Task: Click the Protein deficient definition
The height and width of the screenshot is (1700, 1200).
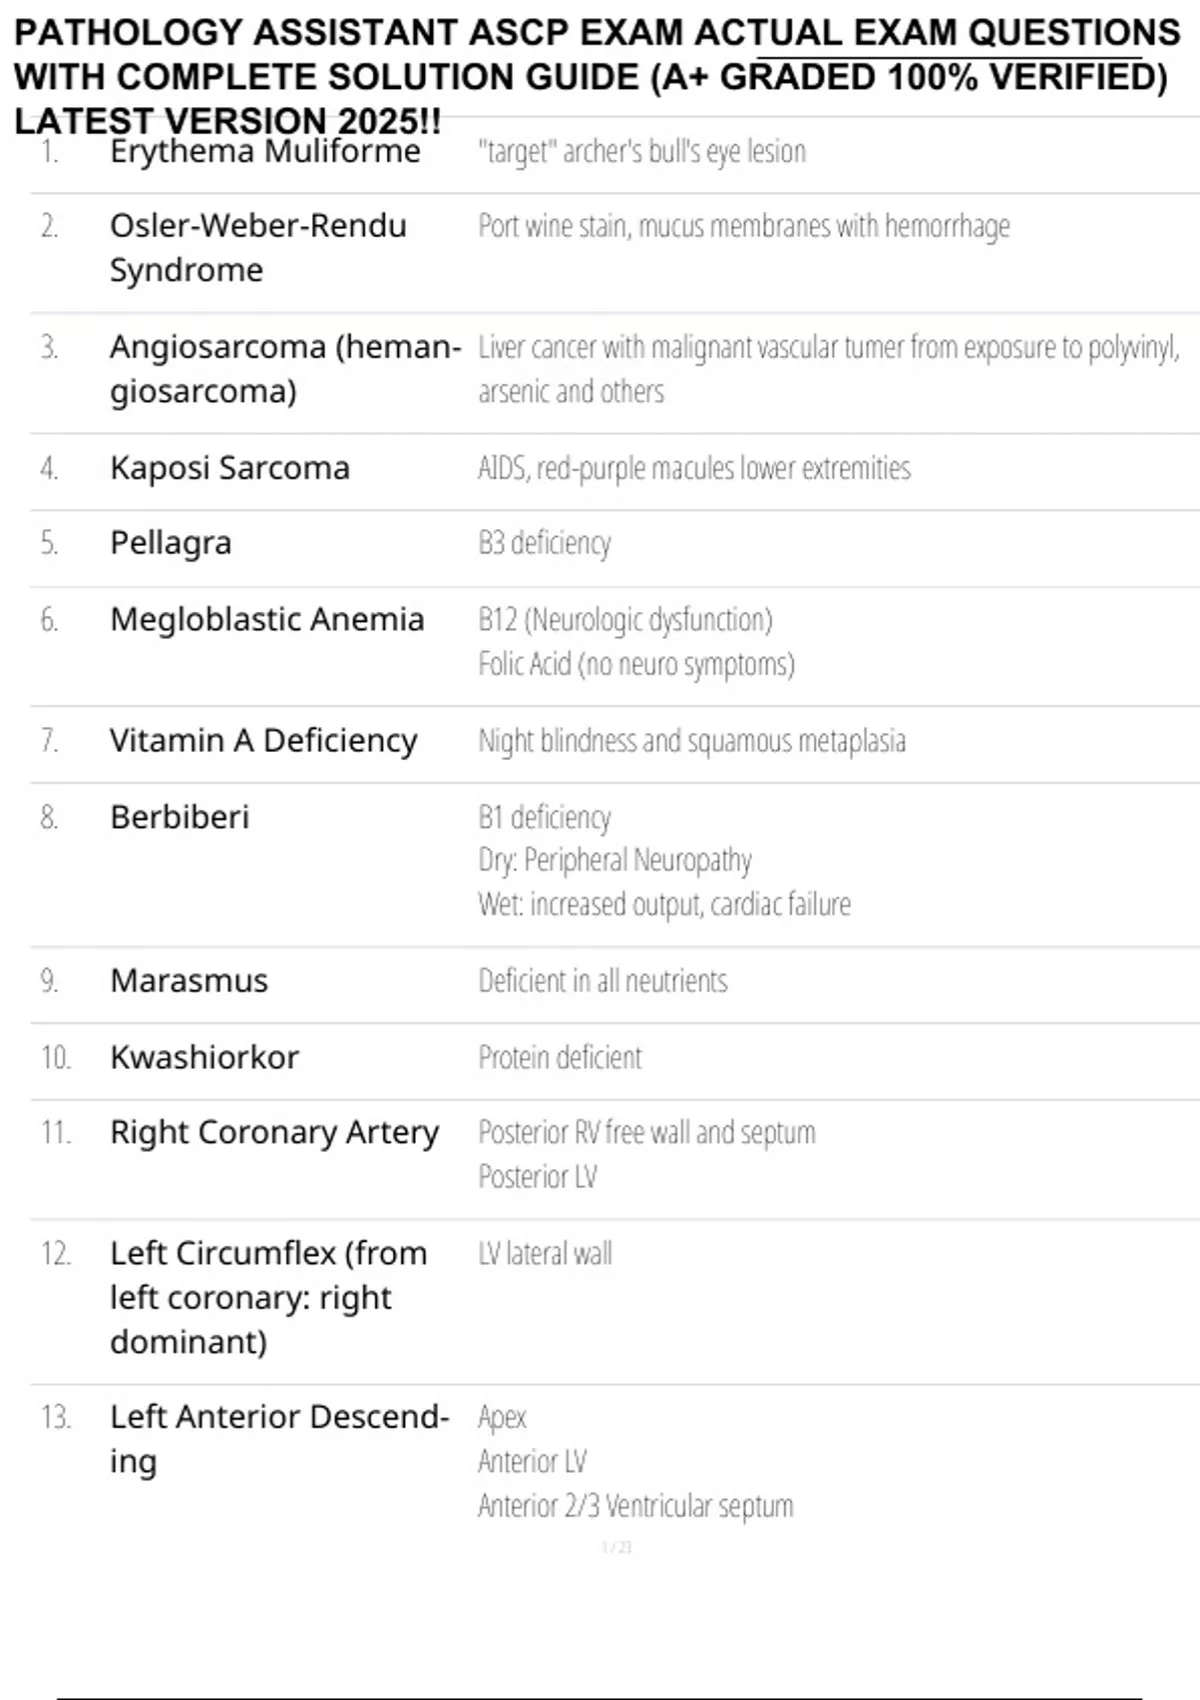Action: point(560,1057)
